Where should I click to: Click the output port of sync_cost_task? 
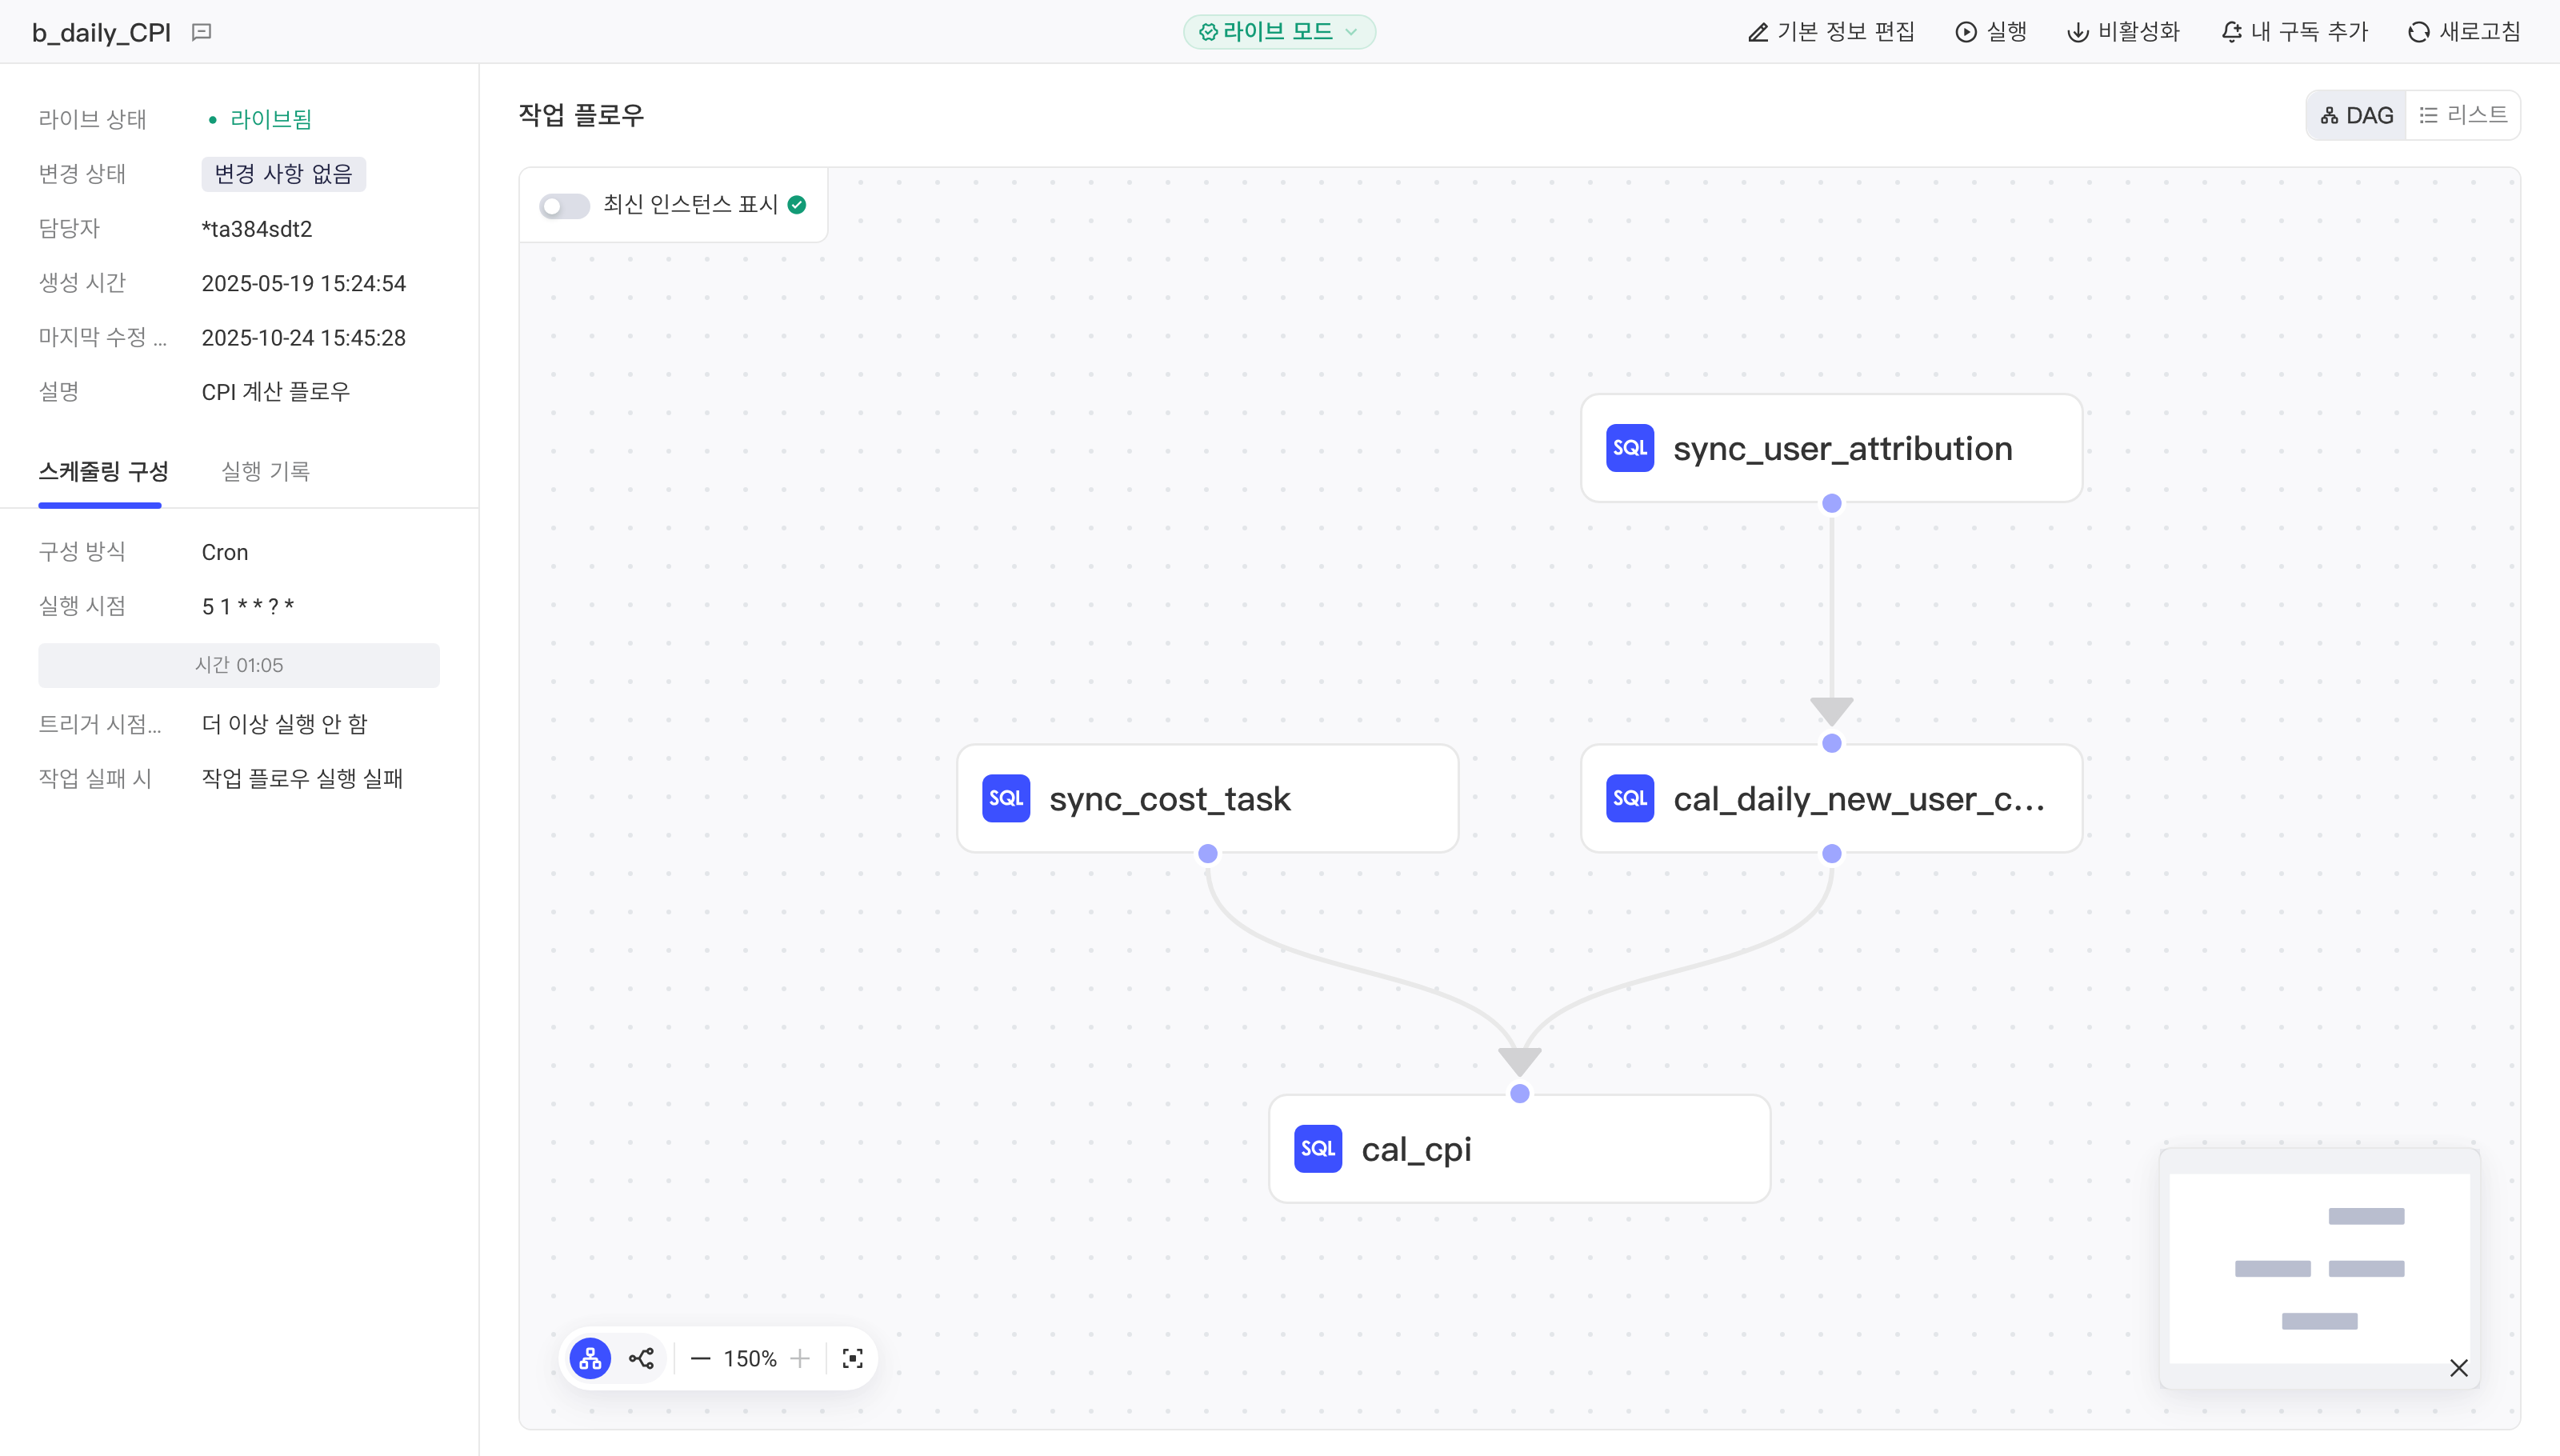[1207, 853]
